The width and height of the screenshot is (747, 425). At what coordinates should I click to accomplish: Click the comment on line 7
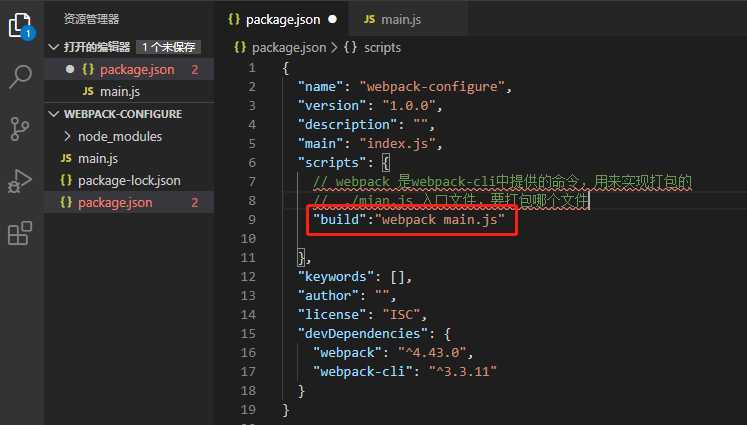tap(502, 182)
